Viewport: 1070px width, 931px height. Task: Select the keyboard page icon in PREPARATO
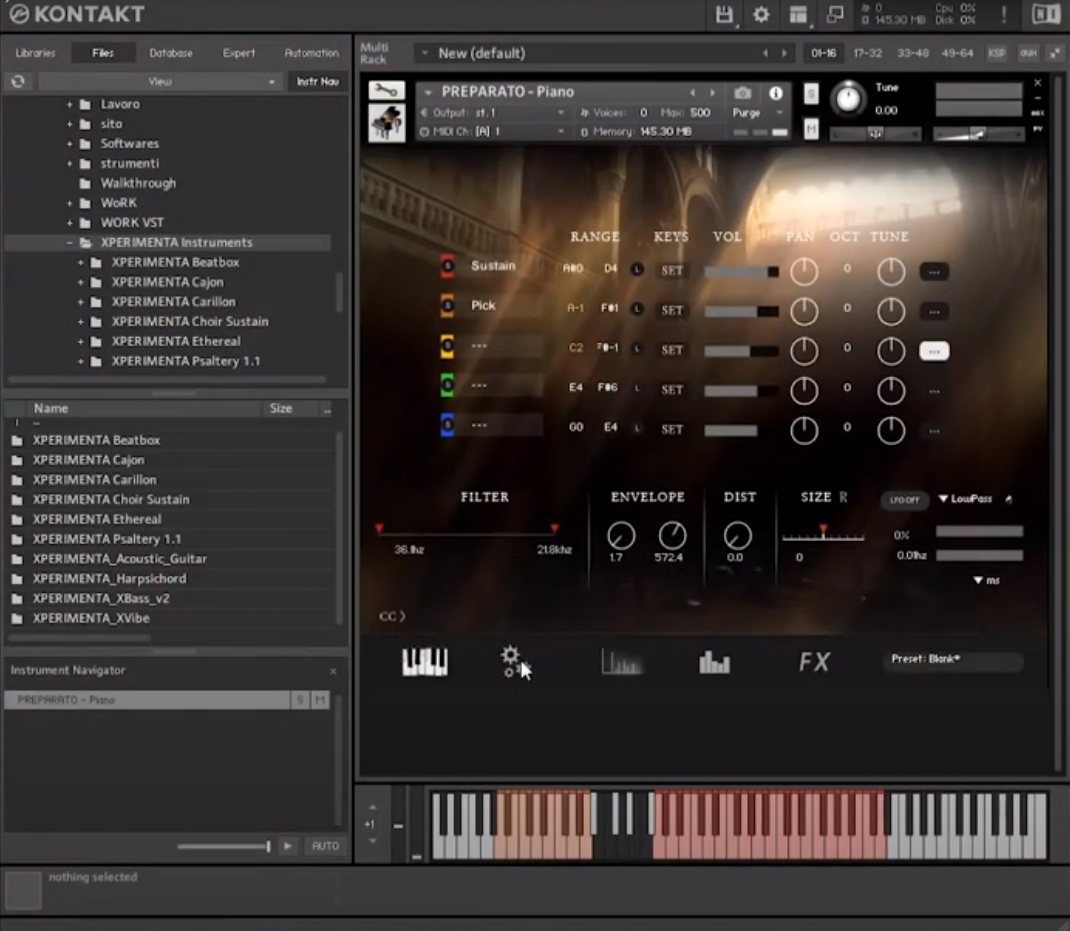point(424,660)
